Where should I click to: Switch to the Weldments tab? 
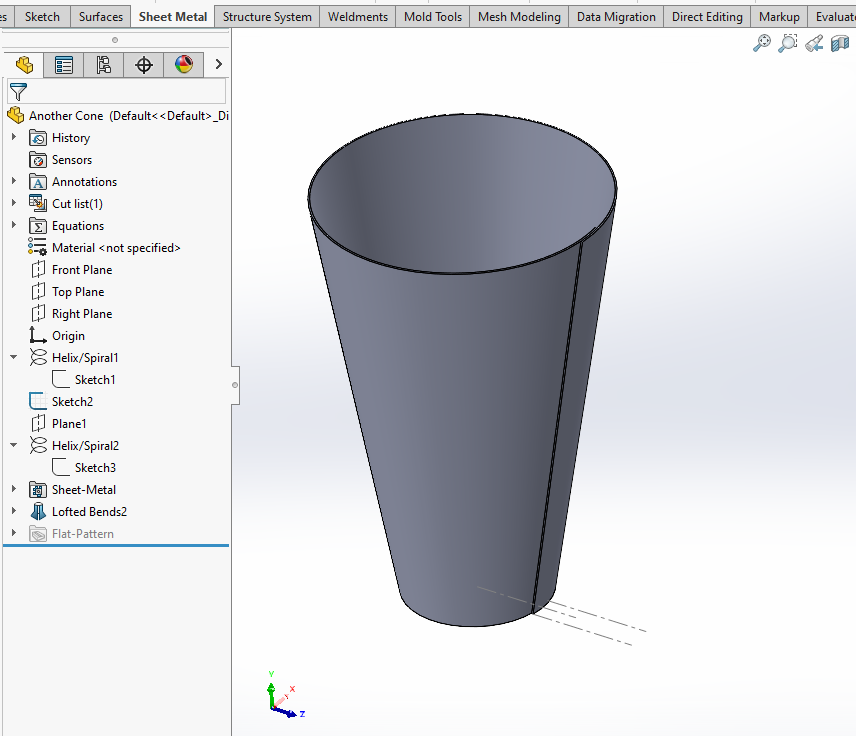(x=358, y=17)
